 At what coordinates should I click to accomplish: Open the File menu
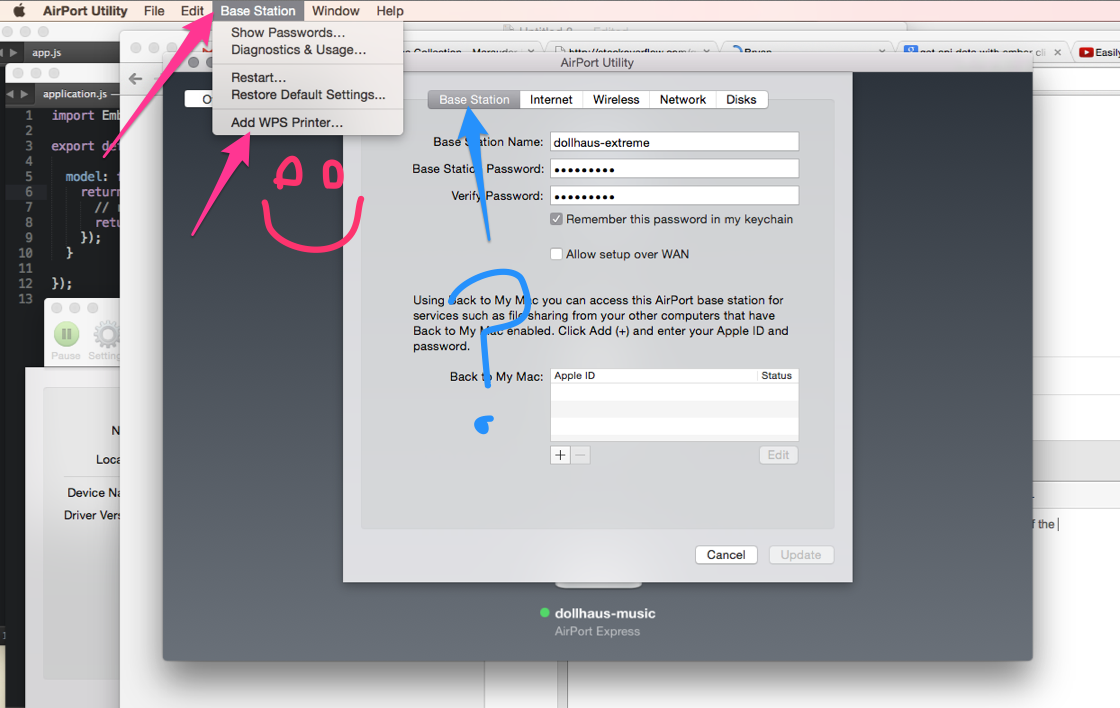click(x=154, y=11)
